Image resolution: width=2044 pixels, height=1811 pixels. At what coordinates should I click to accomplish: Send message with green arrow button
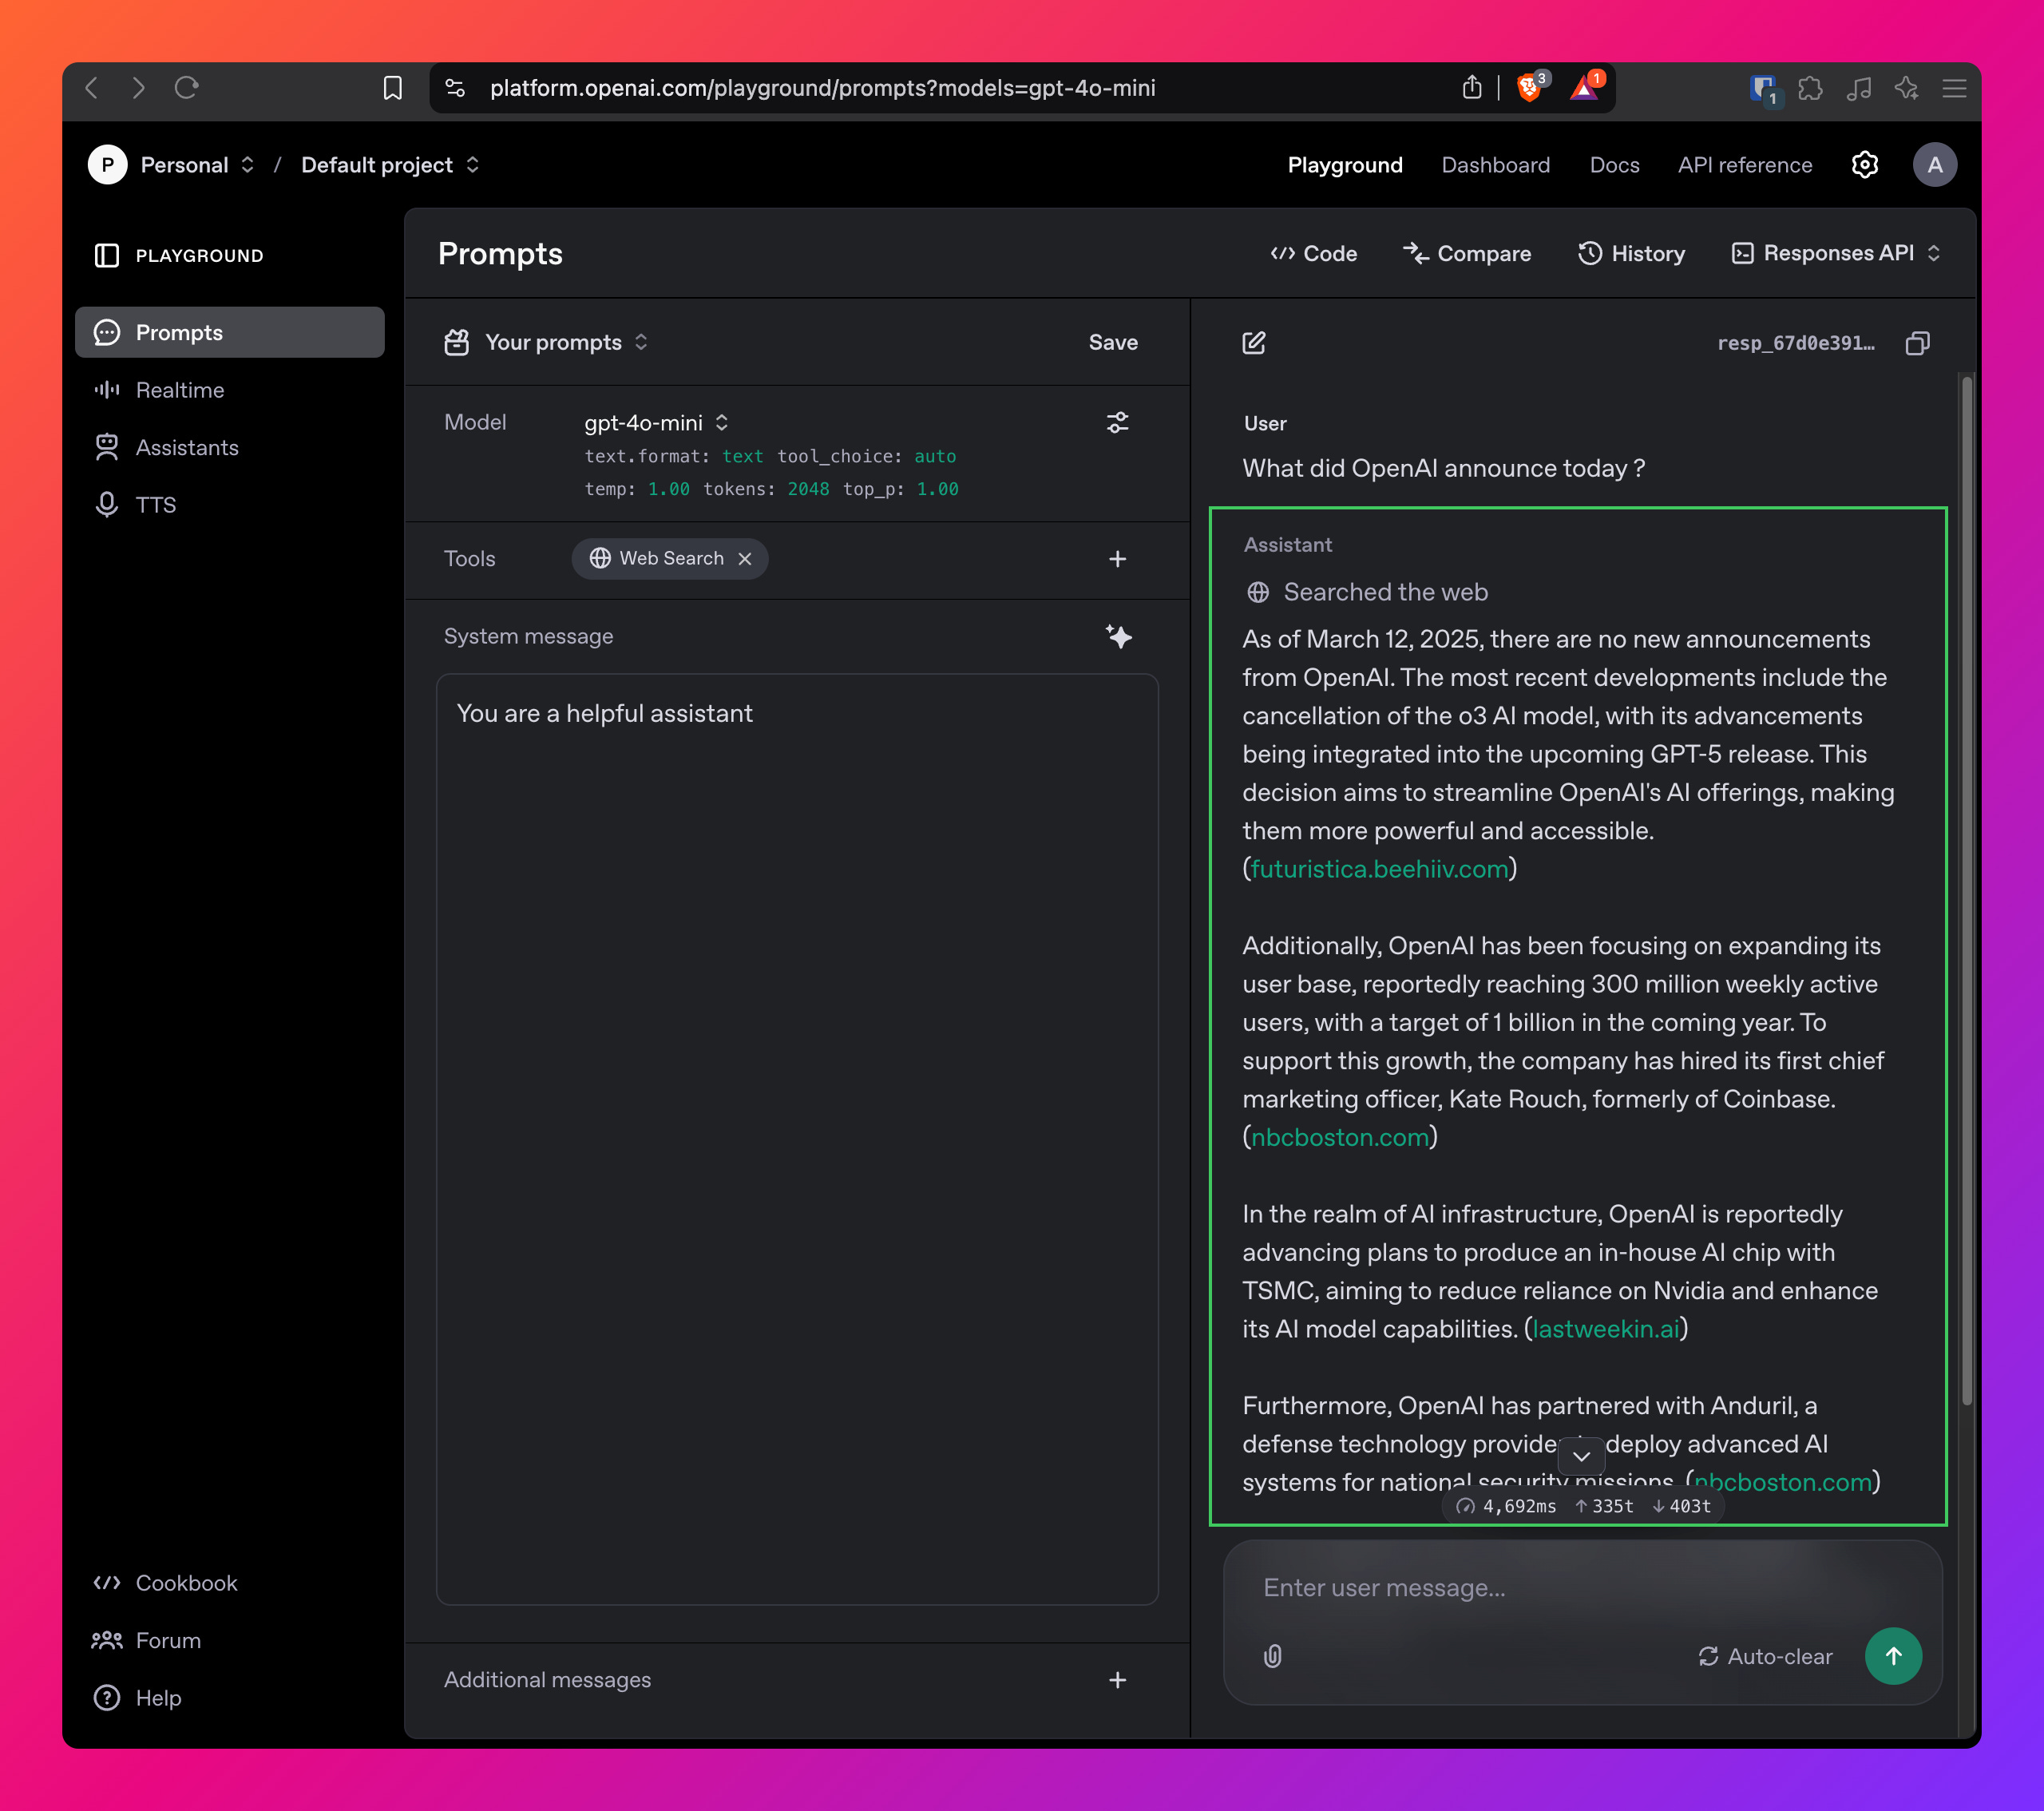click(x=1892, y=1656)
